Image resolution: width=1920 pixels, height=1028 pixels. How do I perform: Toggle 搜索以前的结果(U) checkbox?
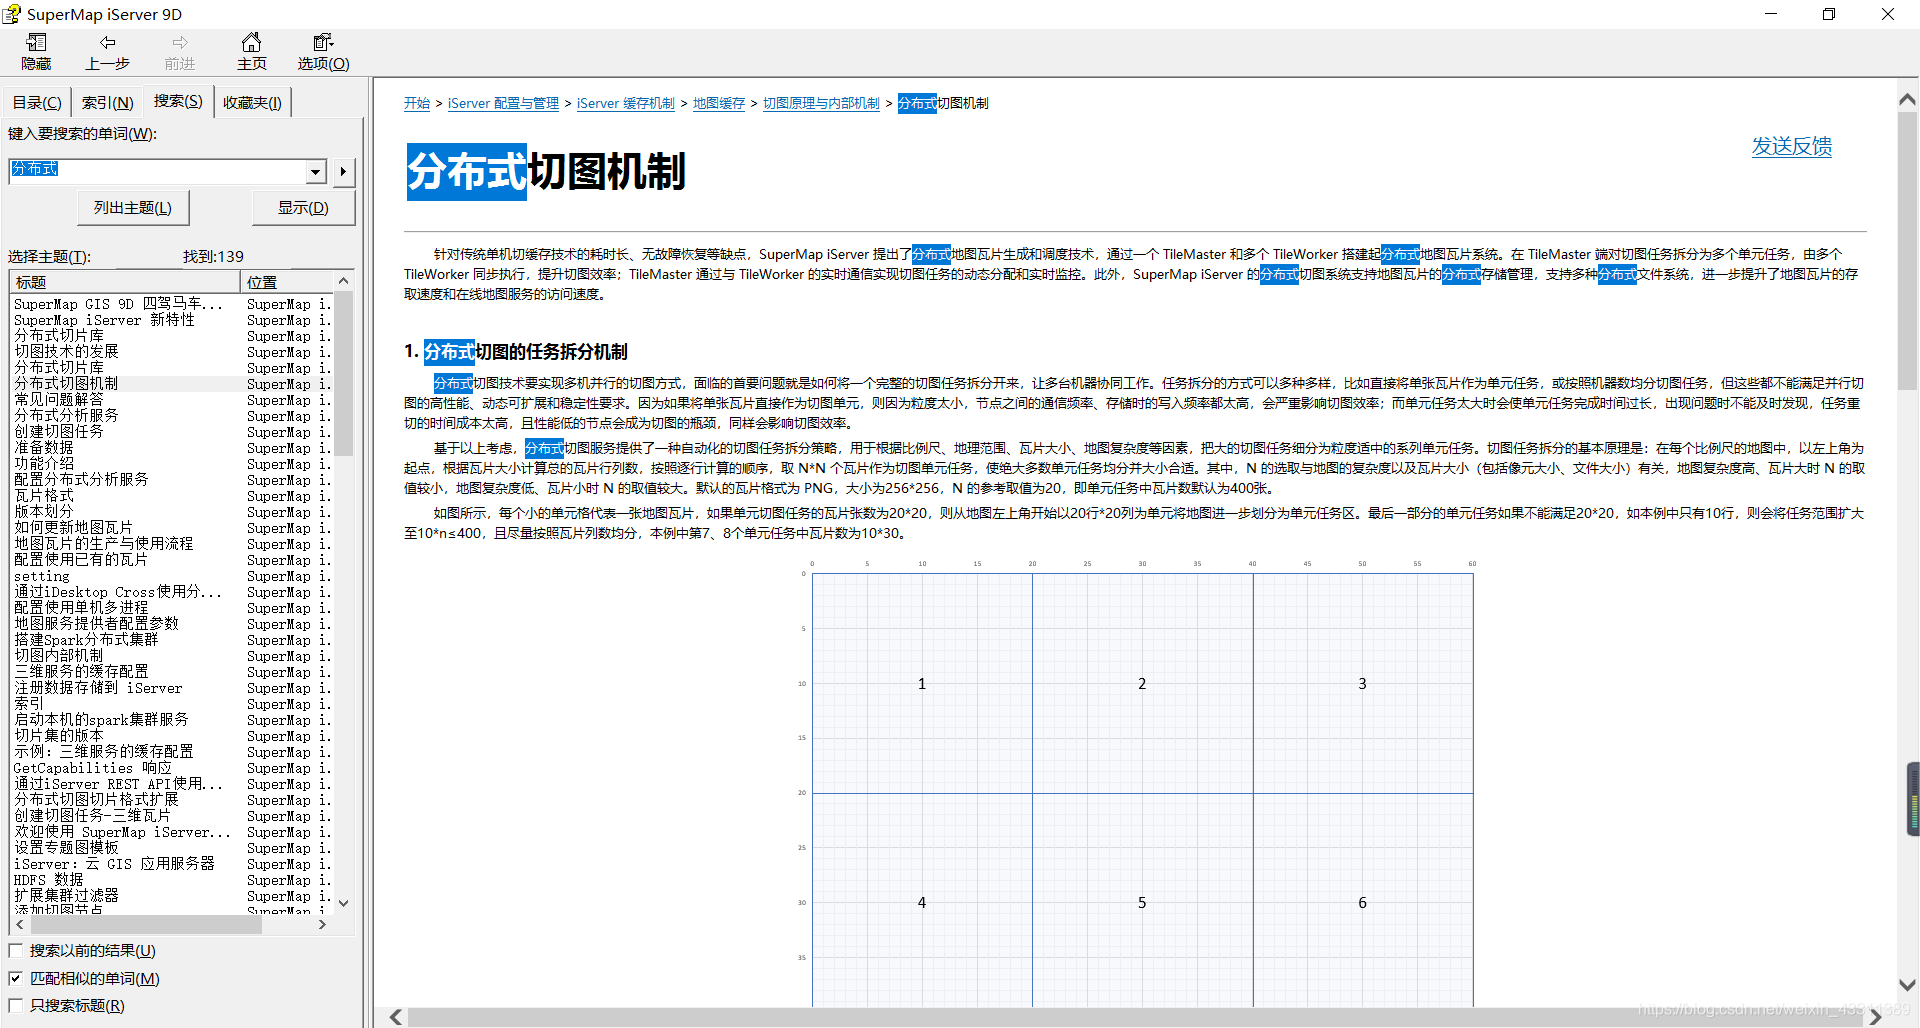click(x=15, y=950)
